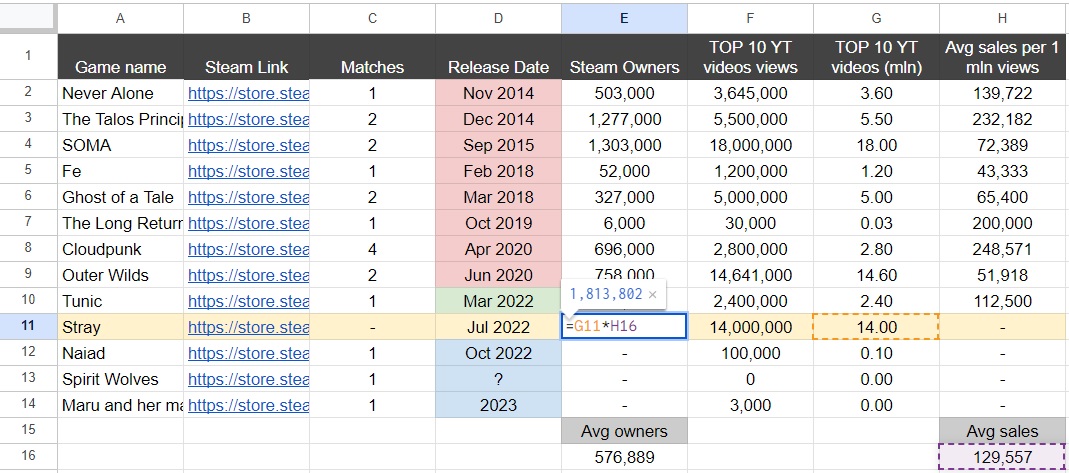Open The Long Return Steam link
Screen dimensions: 1069x473
coord(248,223)
